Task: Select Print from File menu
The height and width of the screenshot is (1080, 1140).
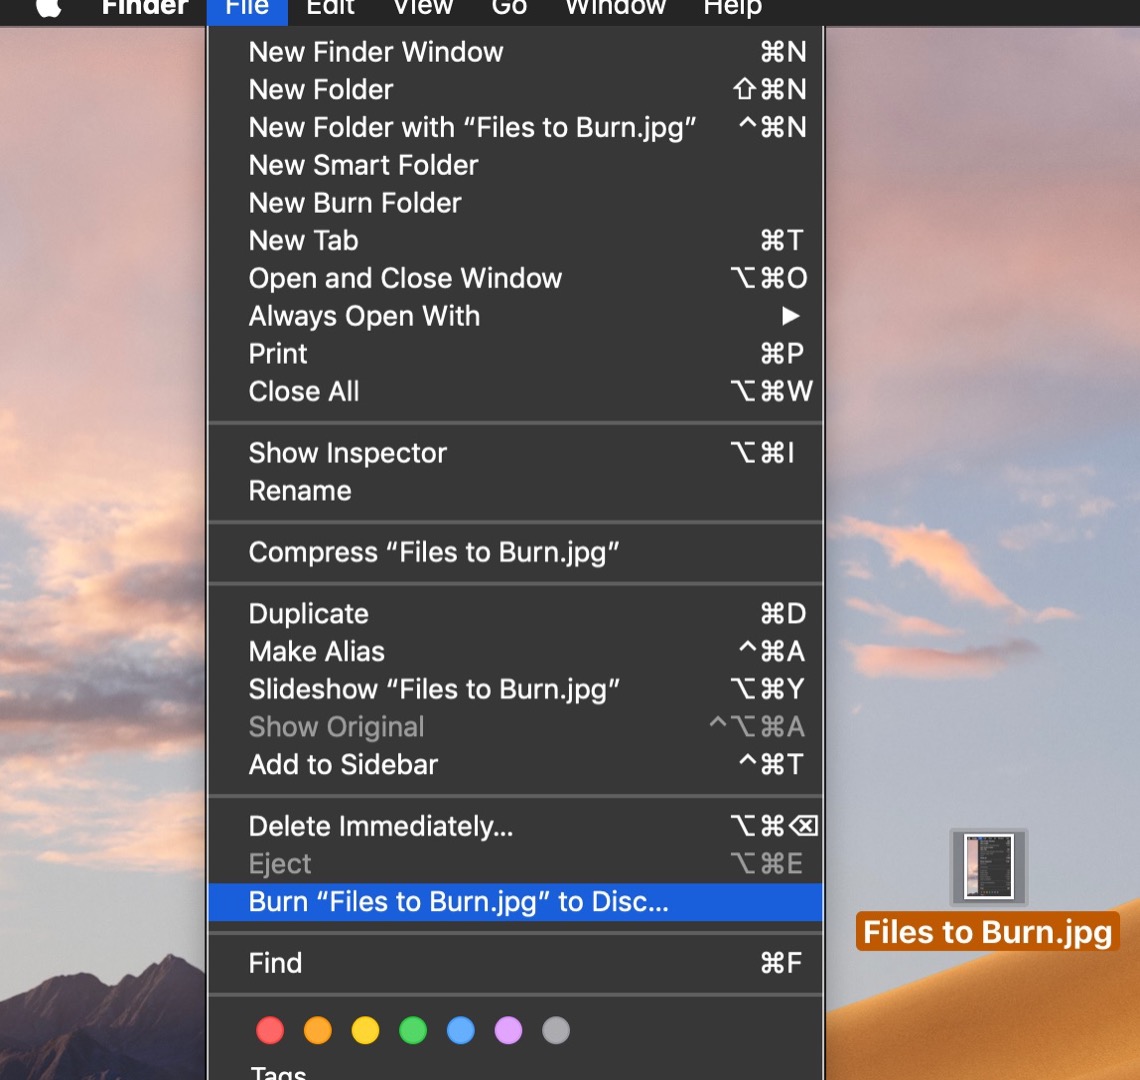Action: (x=515, y=354)
